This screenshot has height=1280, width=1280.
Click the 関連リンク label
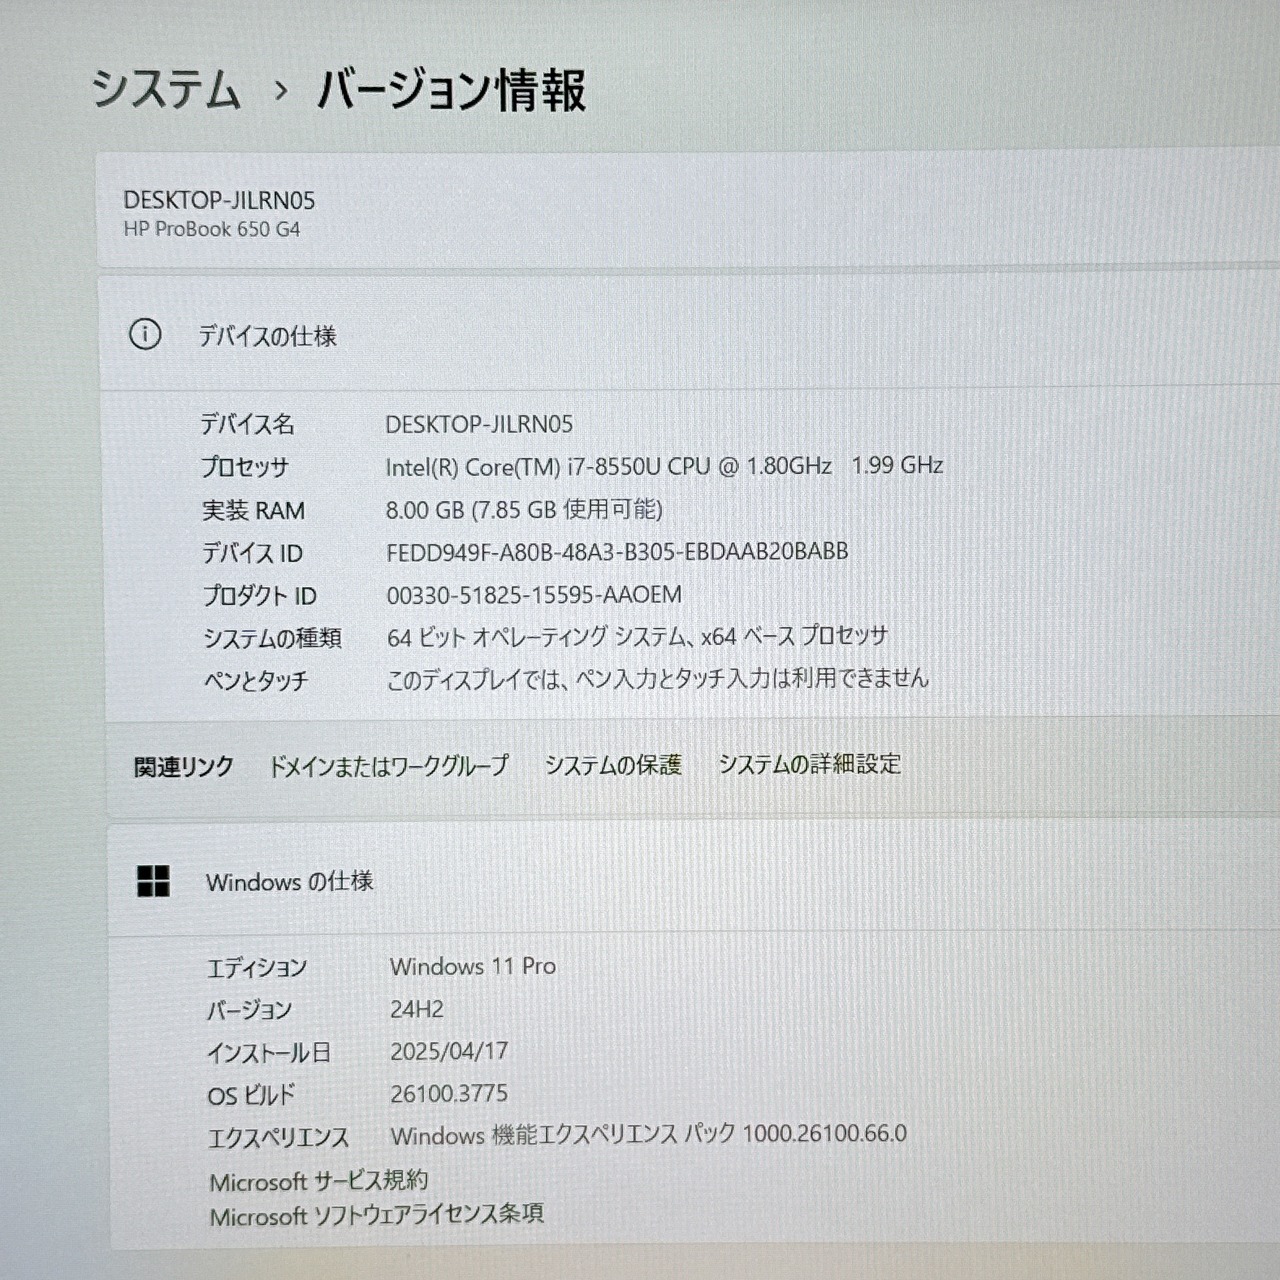coord(182,765)
